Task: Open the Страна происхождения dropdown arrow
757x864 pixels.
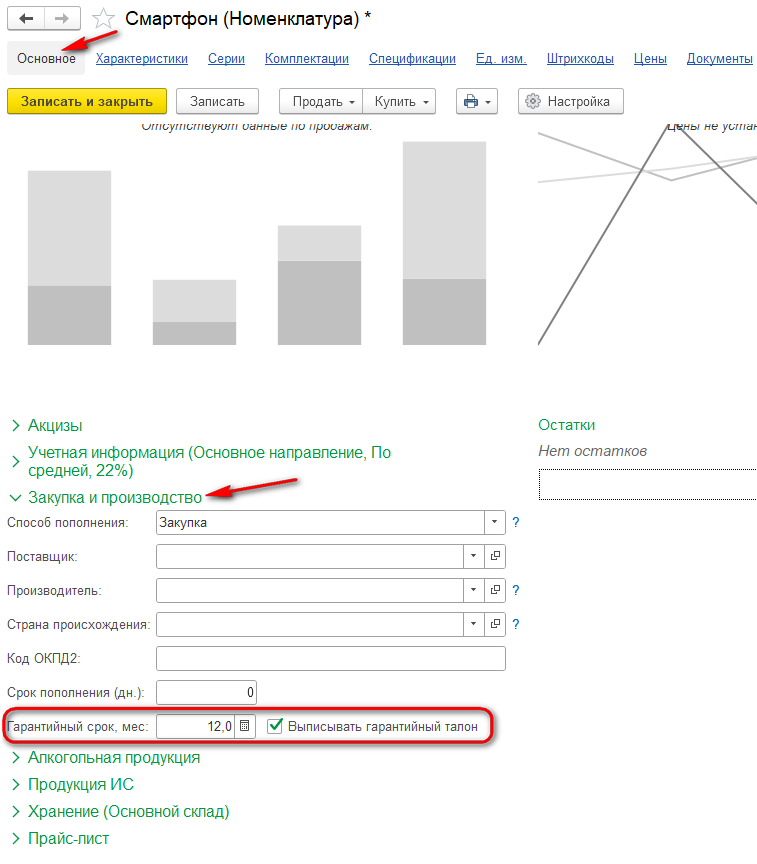Action: [474, 624]
